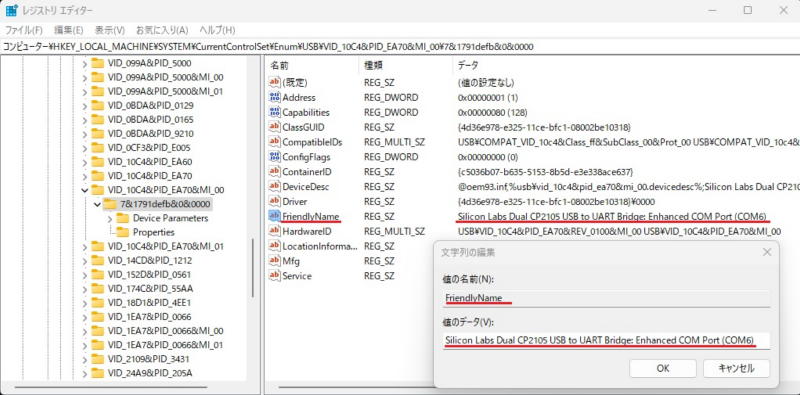Click the registry path address bar

point(400,47)
